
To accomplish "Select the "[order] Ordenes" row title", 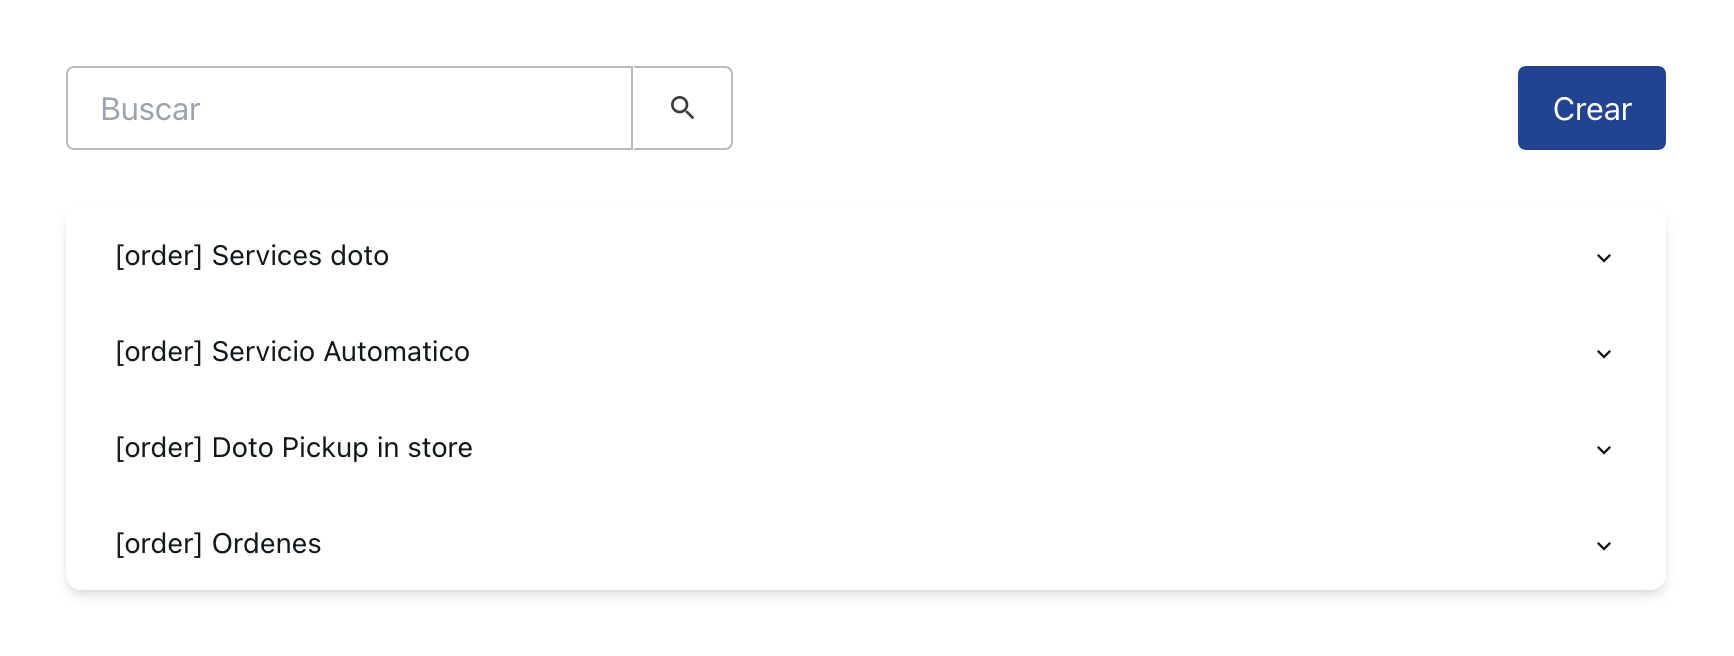I will pos(218,544).
